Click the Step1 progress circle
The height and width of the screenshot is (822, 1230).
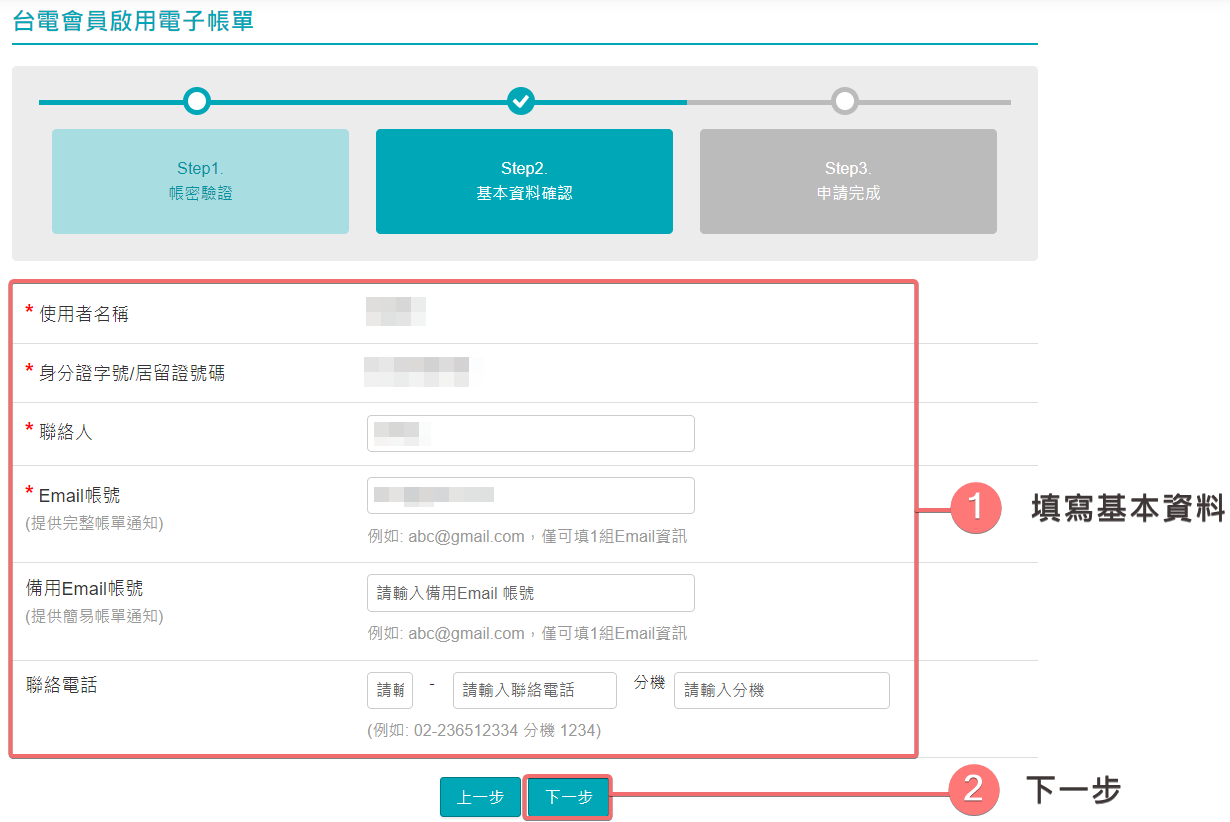197,101
